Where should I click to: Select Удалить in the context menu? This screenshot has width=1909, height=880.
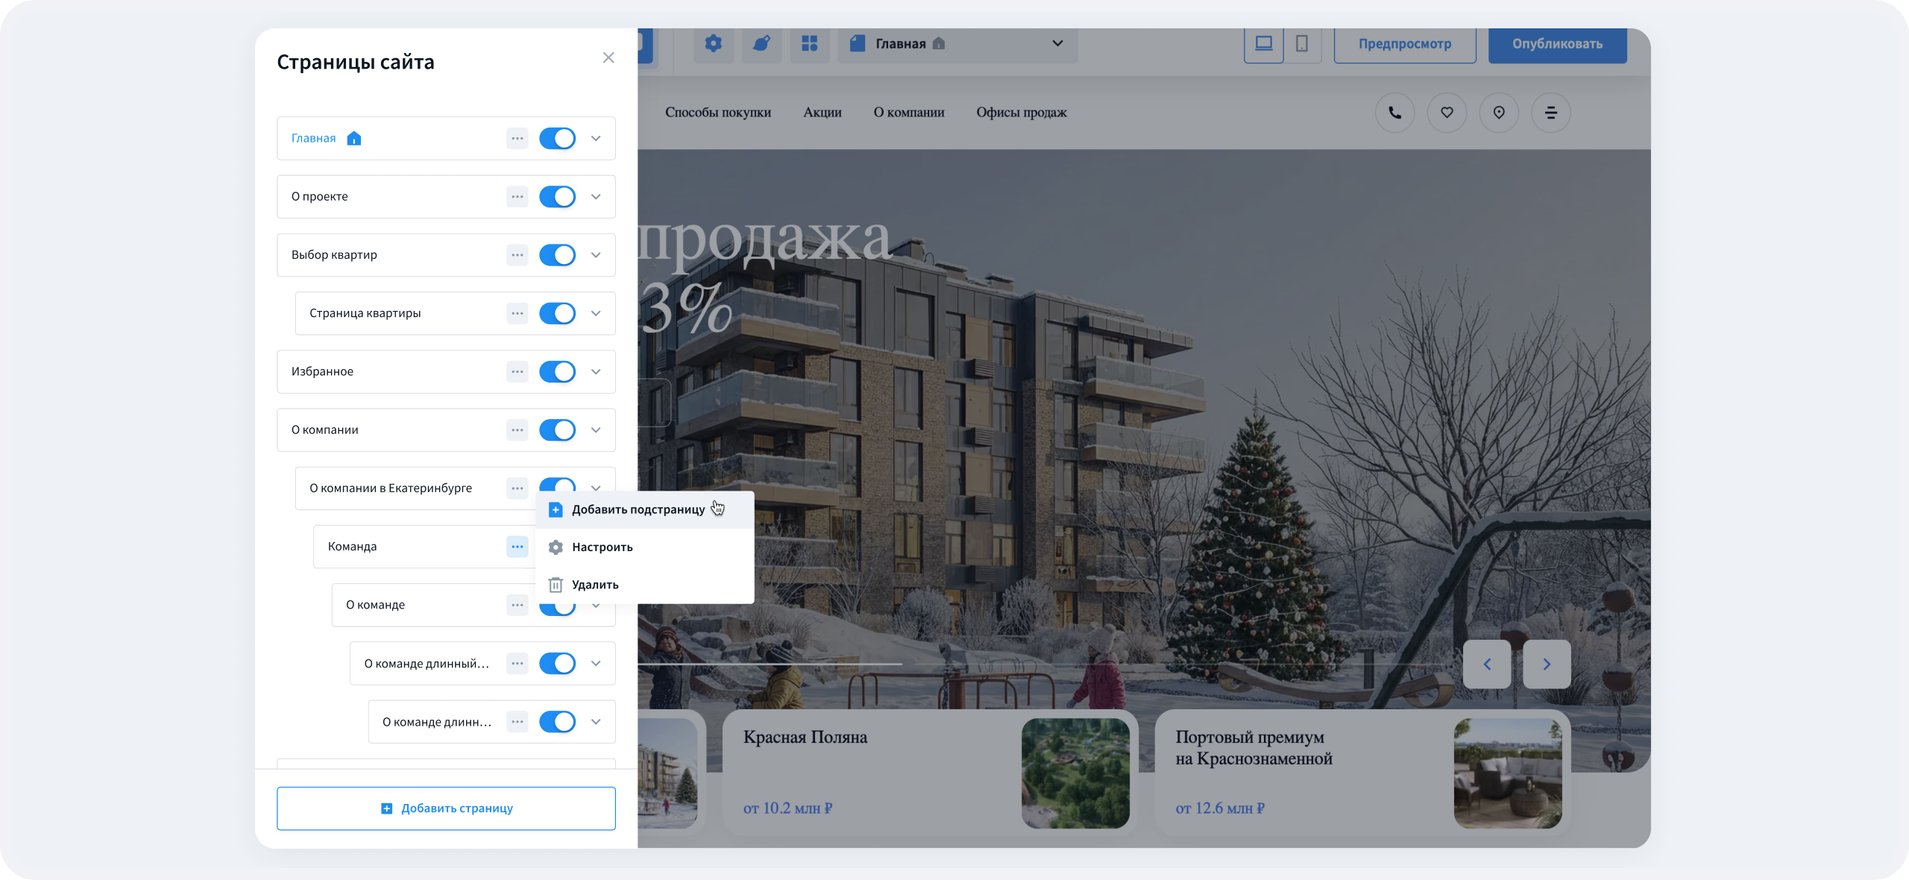tap(595, 585)
